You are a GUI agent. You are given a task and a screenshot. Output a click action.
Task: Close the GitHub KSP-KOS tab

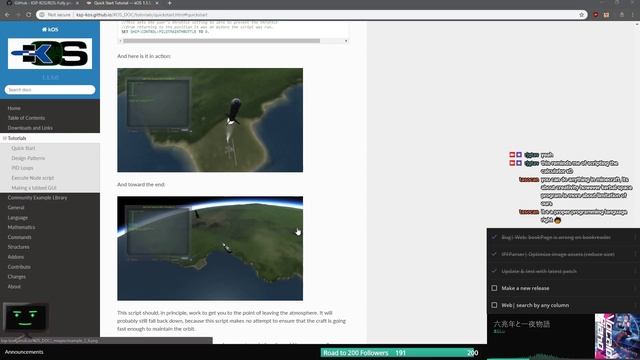click(x=77, y=3)
